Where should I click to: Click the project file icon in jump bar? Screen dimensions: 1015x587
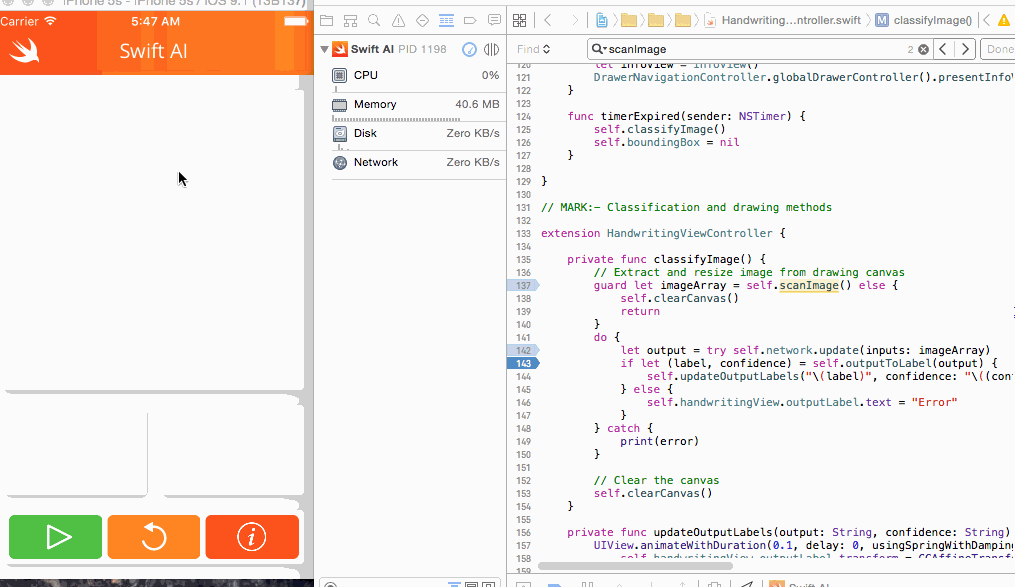(x=601, y=21)
